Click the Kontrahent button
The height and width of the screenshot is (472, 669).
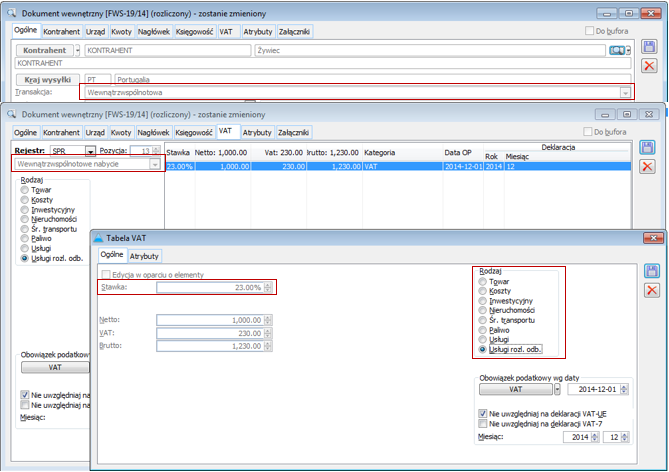45,50
